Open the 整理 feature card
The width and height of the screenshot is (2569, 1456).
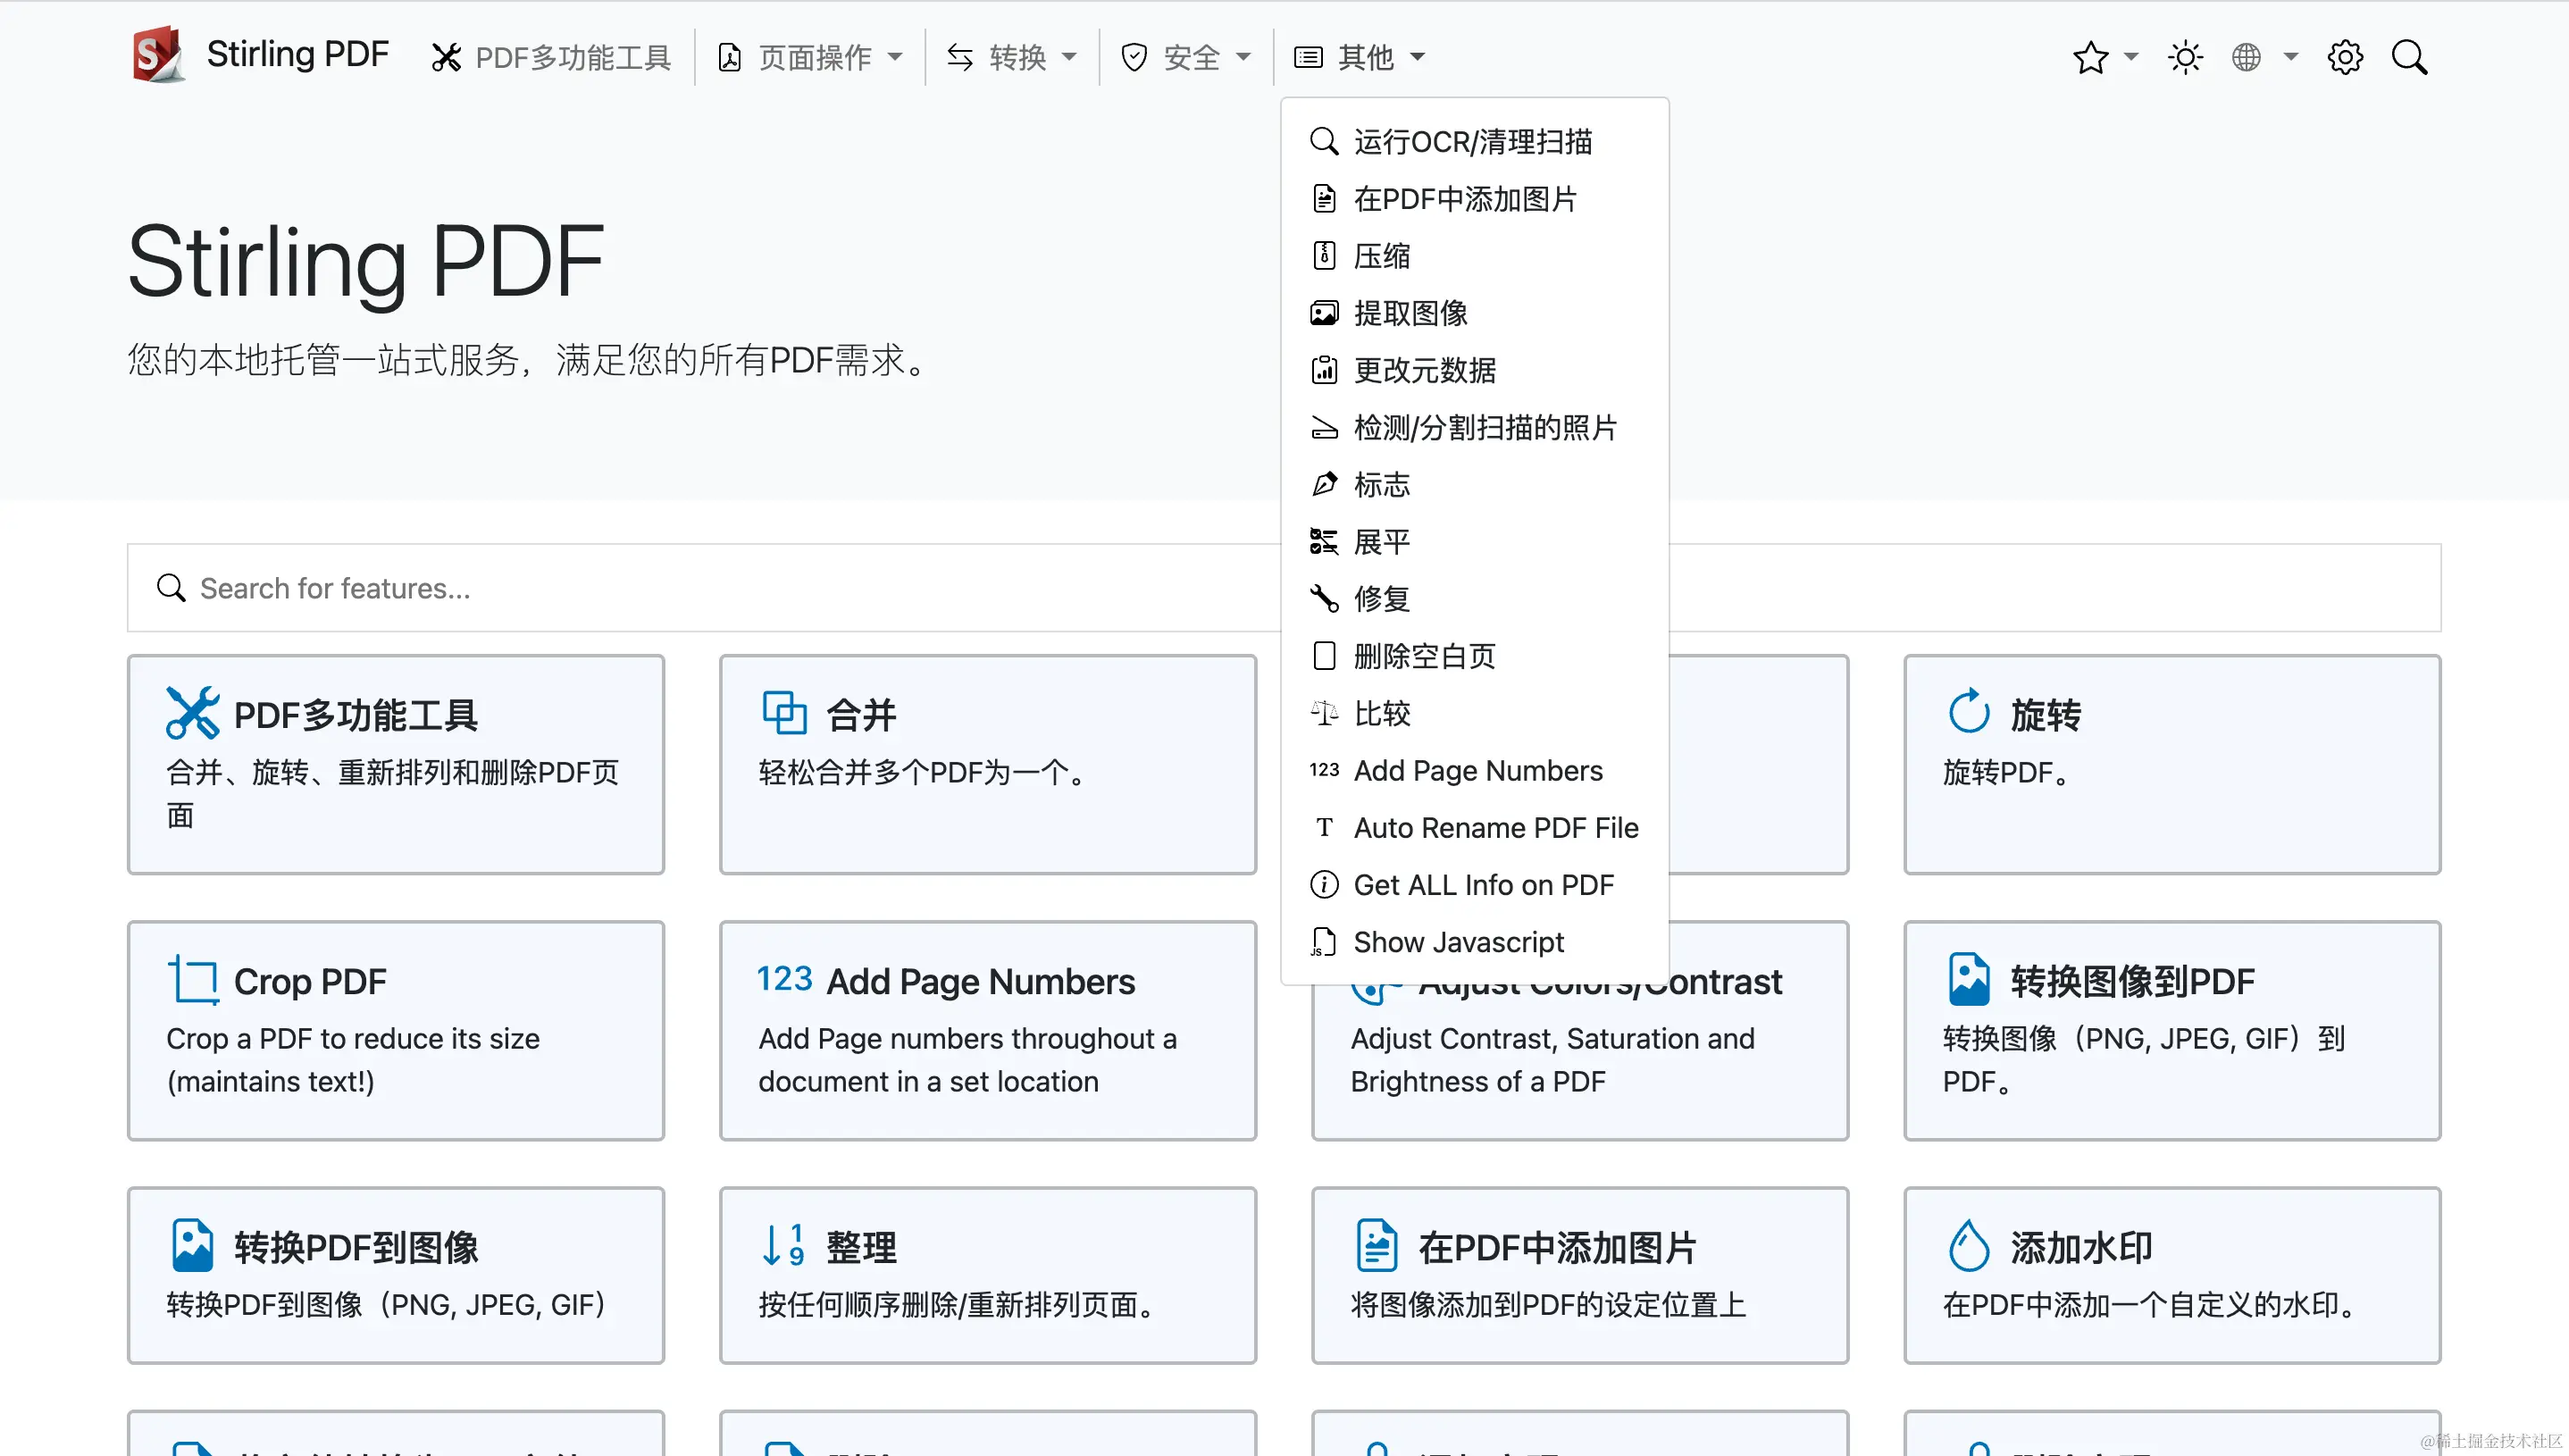(x=987, y=1275)
